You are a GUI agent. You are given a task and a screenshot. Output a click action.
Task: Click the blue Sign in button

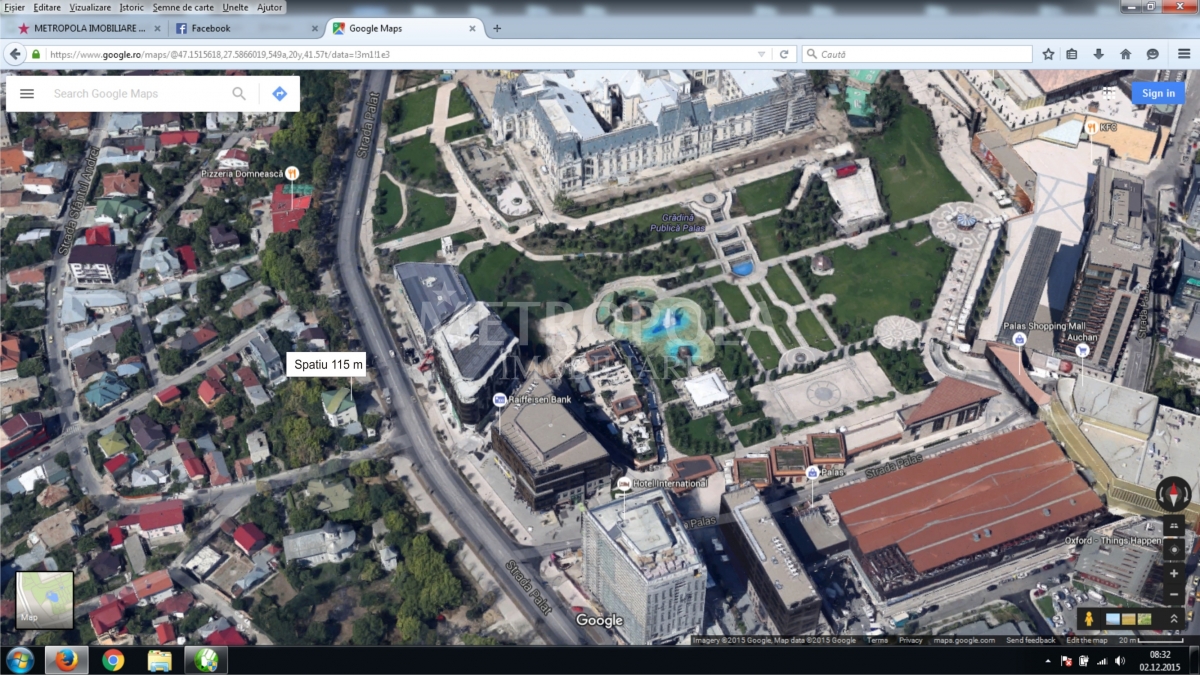pos(1158,93)
